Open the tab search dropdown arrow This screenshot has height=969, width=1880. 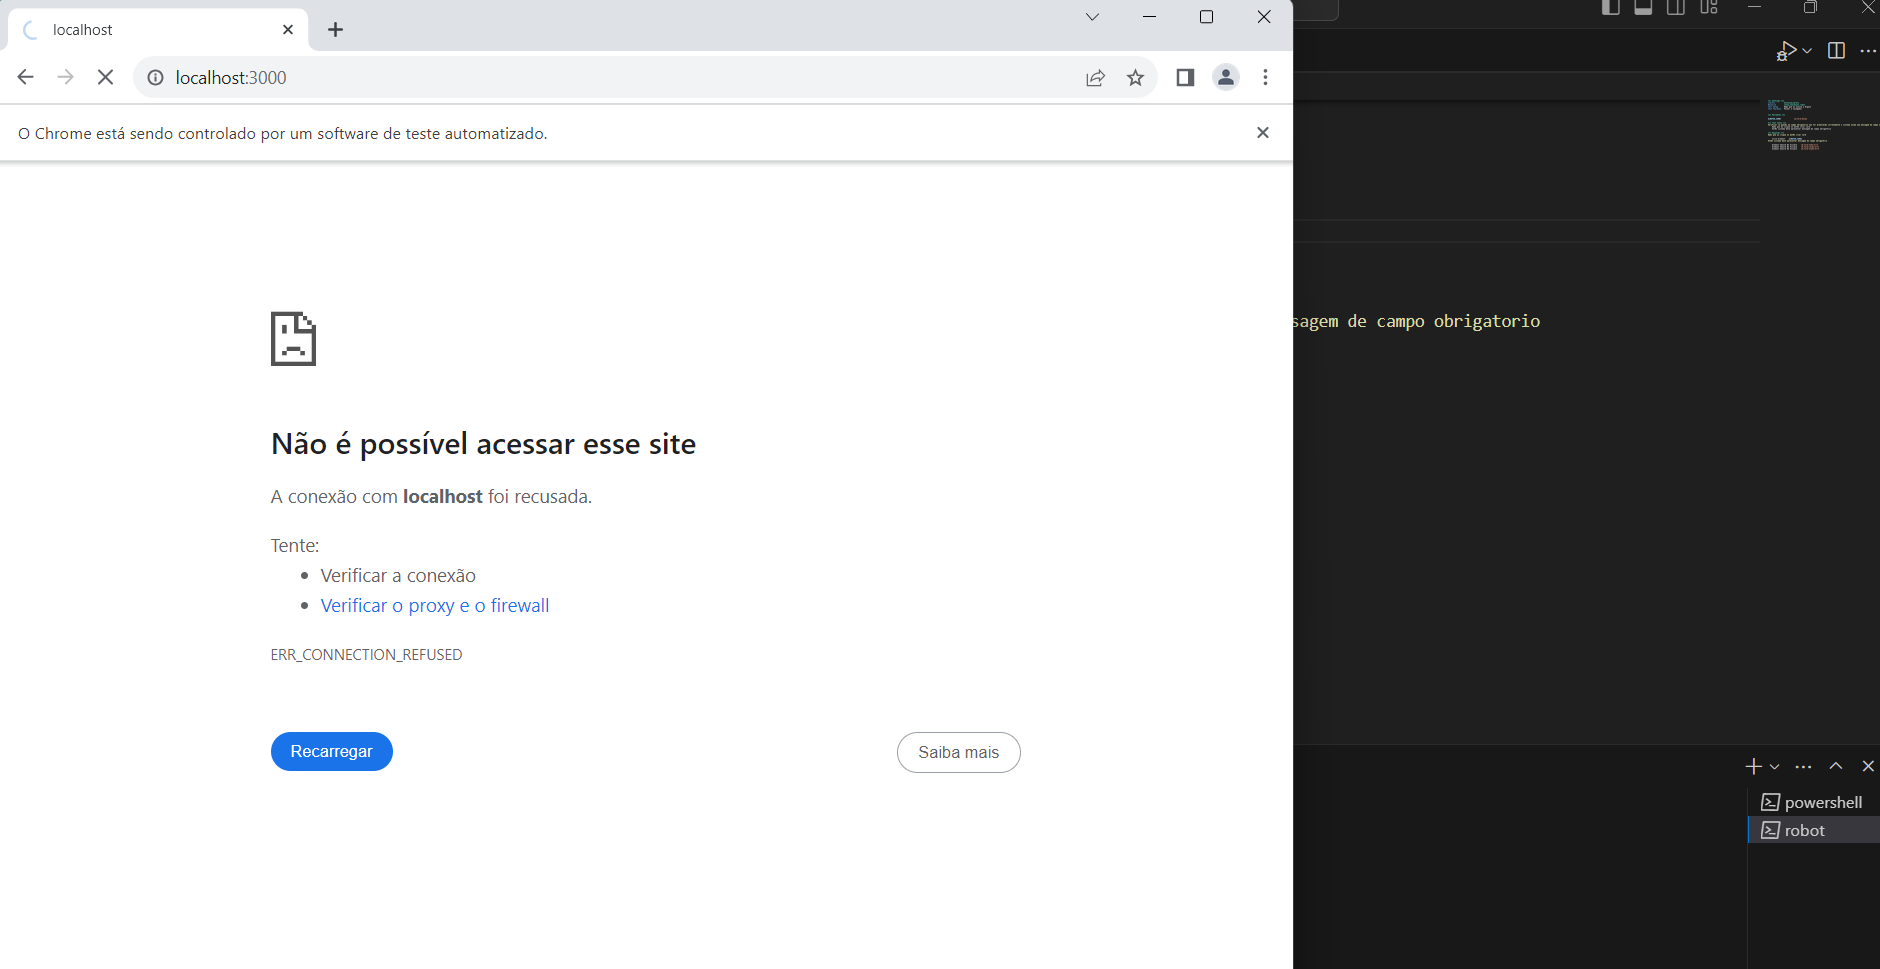(1092, 17)
